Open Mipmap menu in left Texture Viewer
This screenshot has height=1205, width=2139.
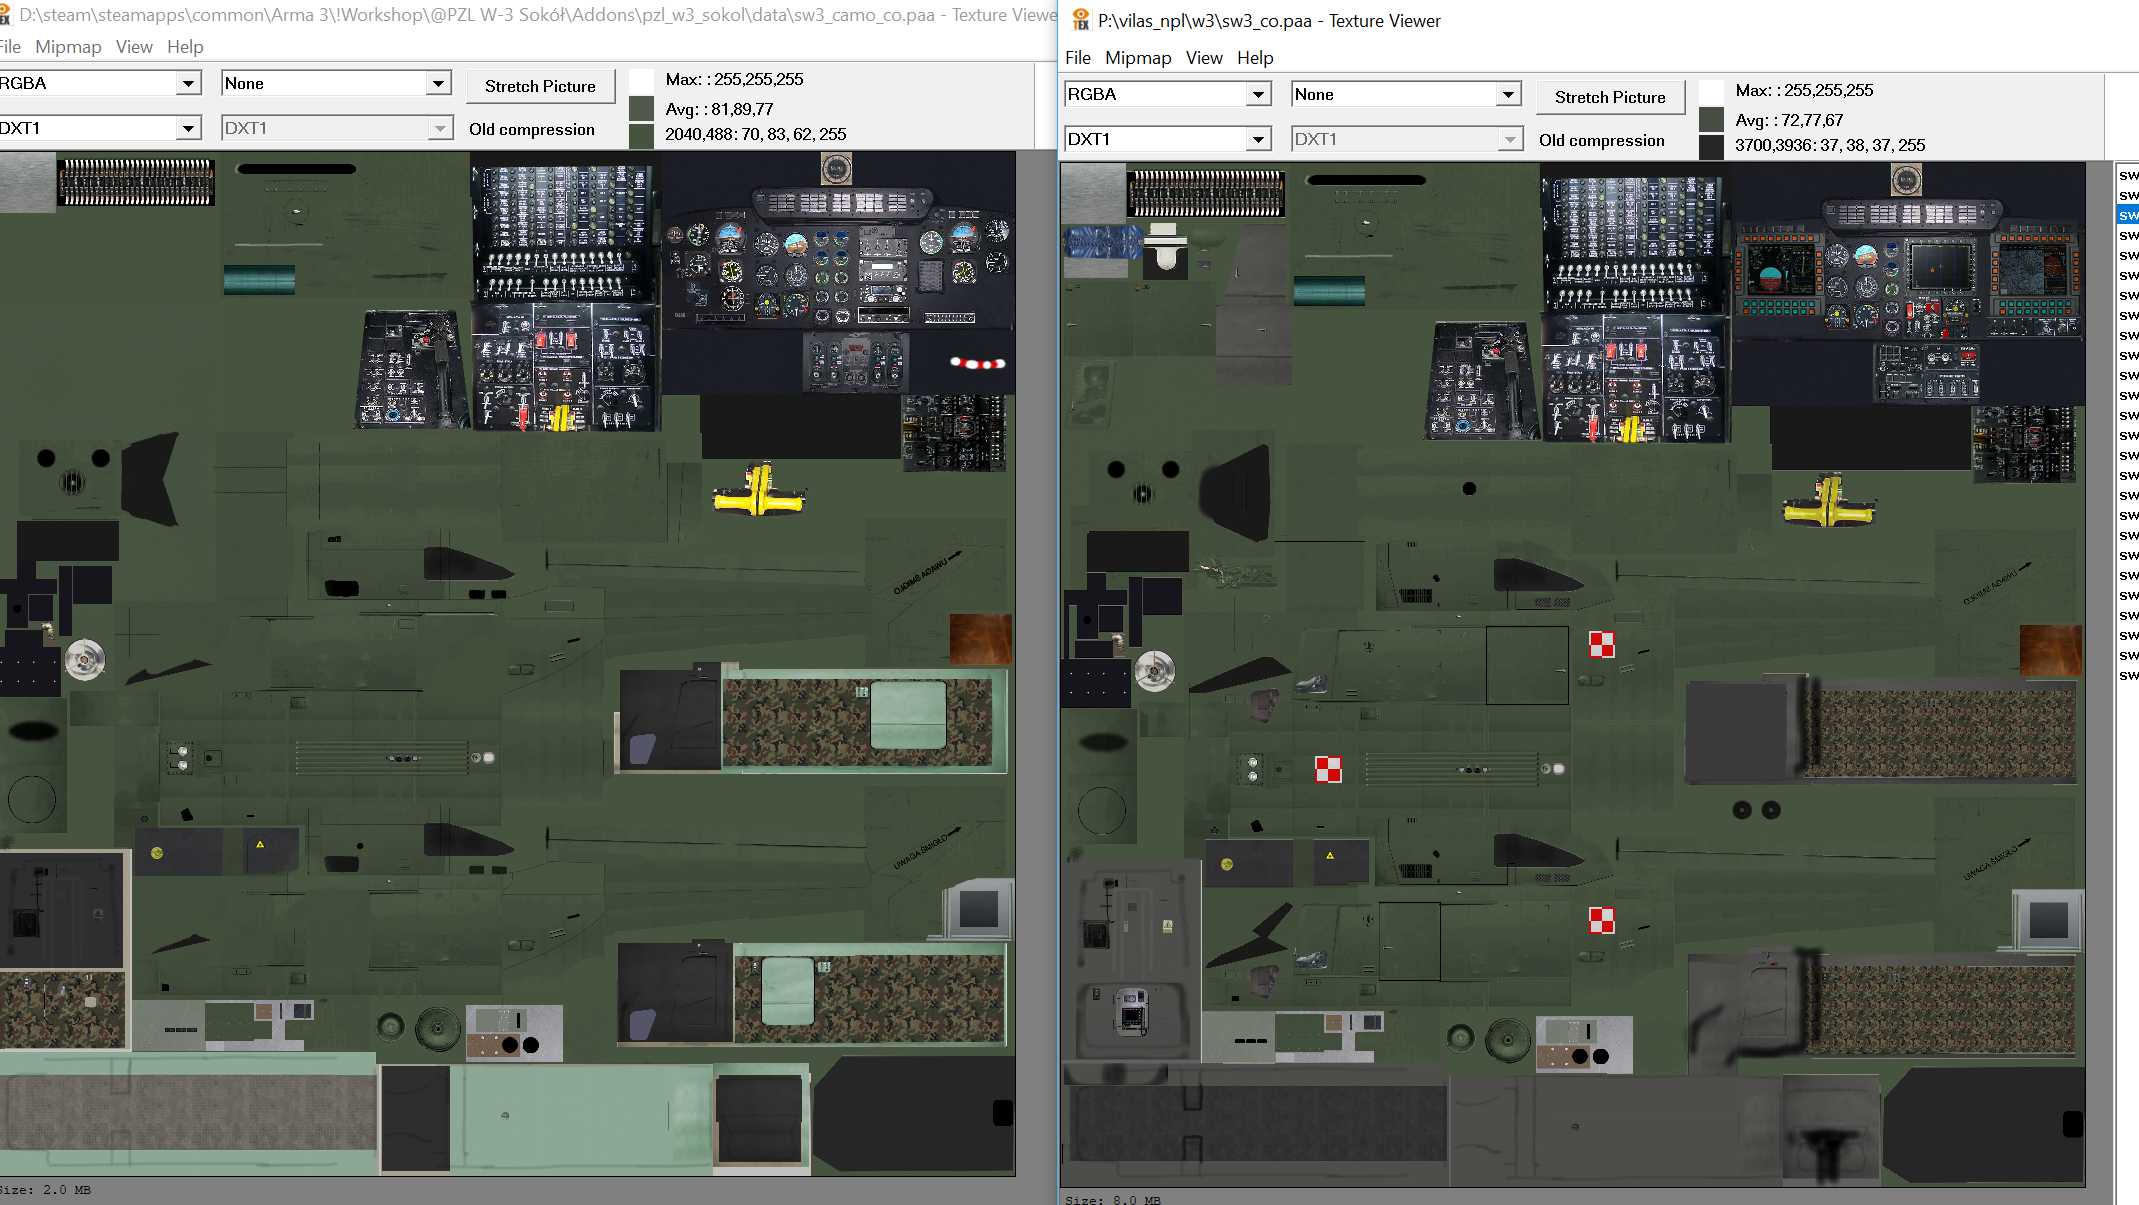pos(68,47)
